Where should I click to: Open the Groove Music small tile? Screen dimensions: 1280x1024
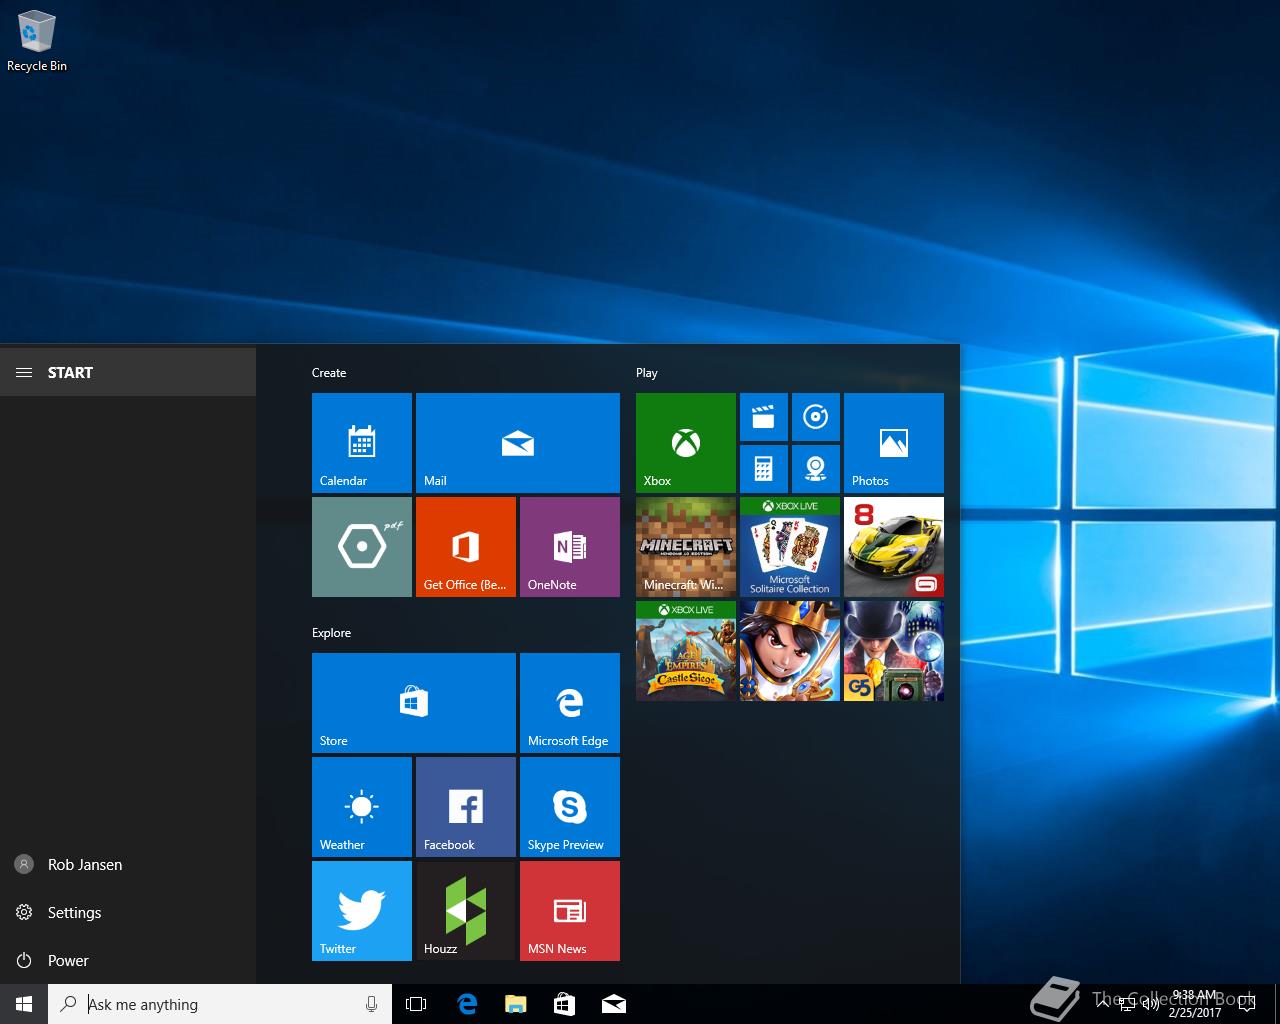tap(816, 417)
